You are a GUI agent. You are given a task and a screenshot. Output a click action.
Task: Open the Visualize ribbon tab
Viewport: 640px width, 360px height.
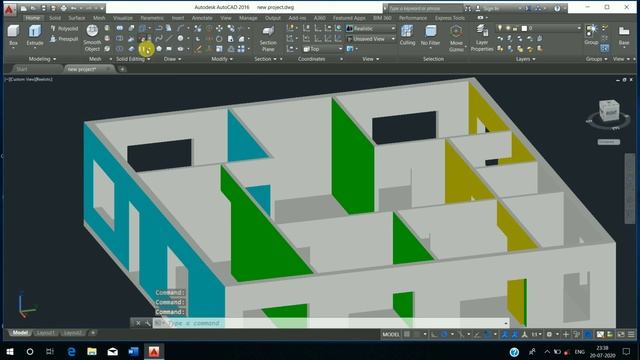122,18
